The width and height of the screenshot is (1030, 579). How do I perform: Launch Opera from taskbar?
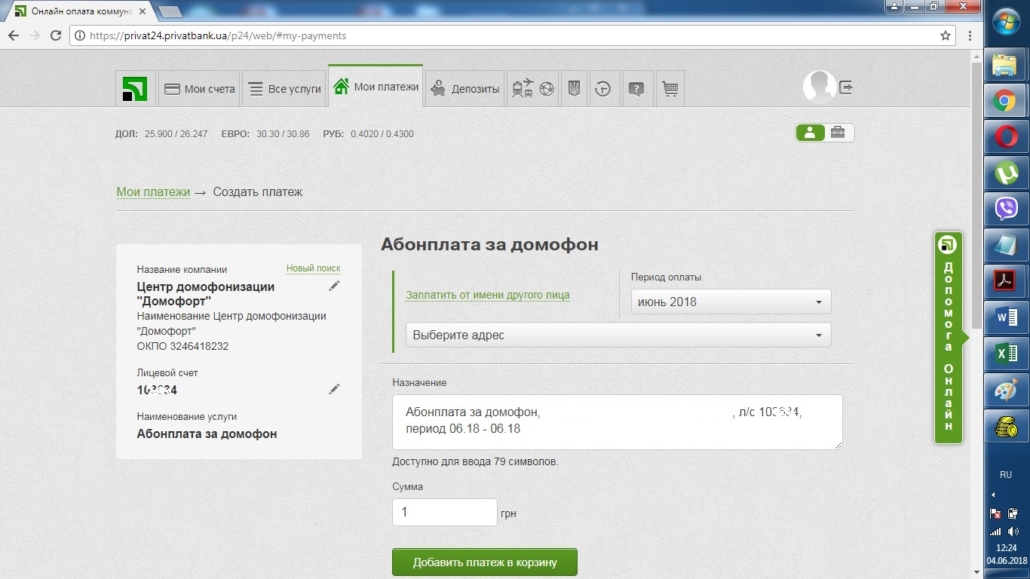pyautogui.click(x=1005, y=137)
